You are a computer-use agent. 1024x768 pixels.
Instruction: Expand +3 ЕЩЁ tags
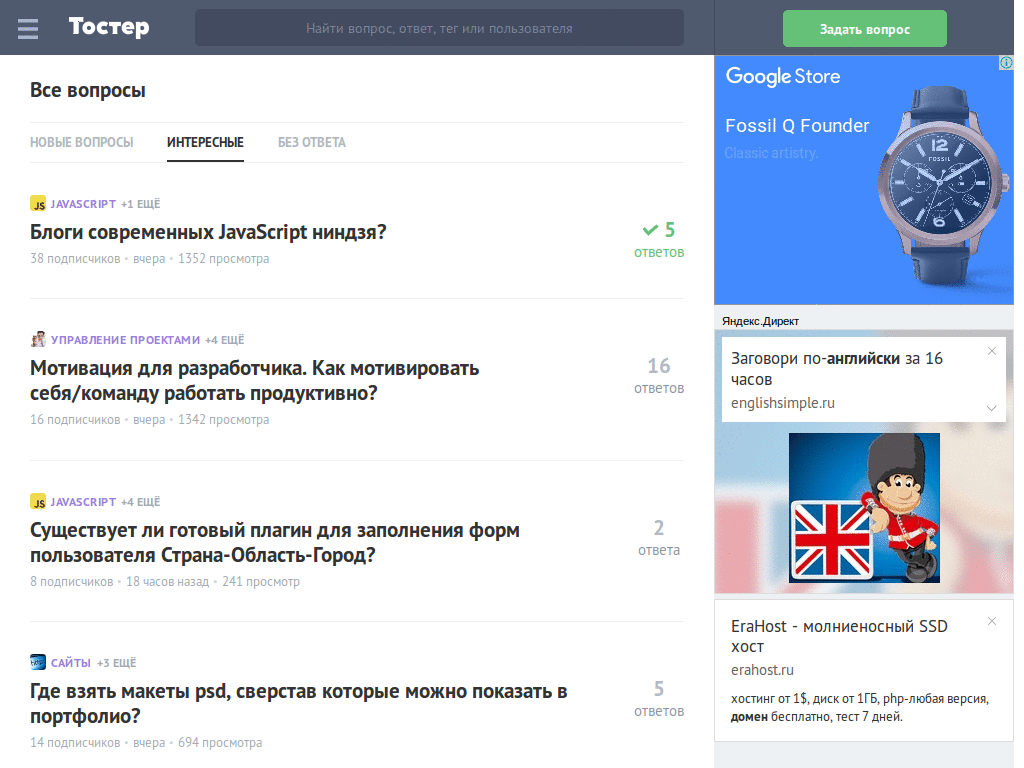pyautogui.click(x=117, y=664)
